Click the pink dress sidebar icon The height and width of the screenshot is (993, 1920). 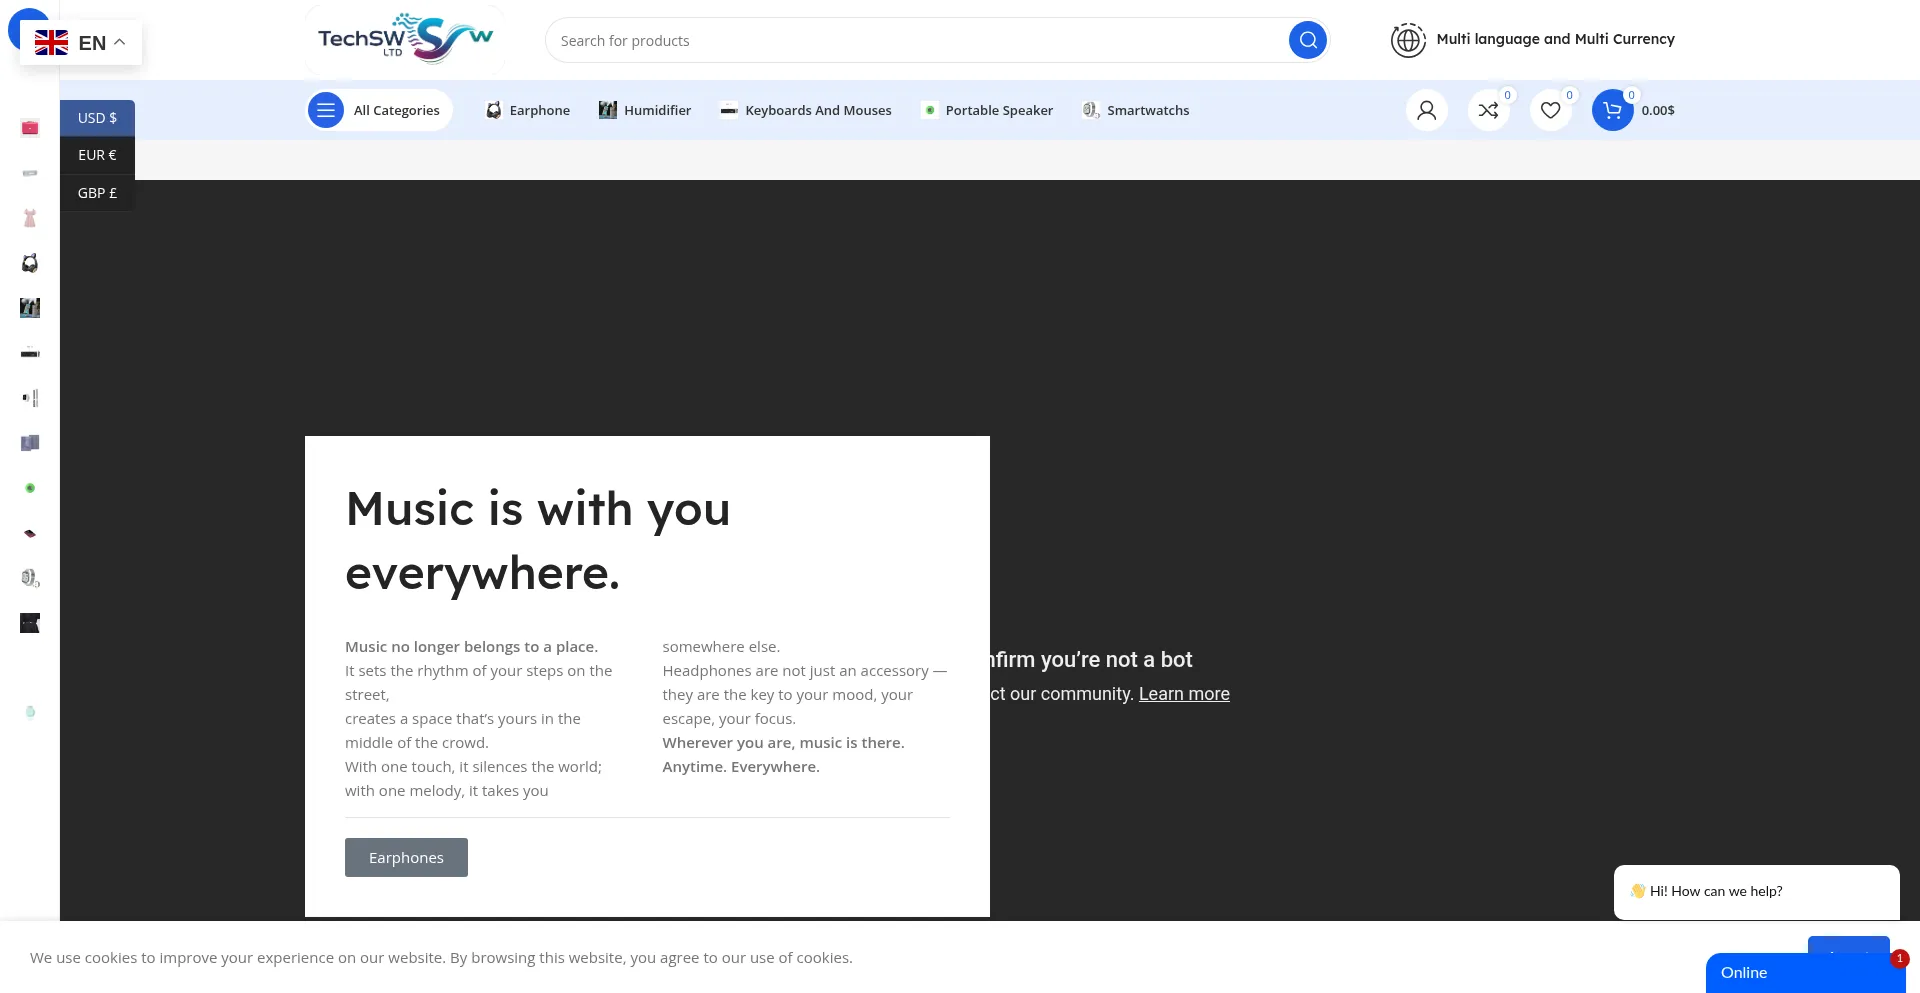(30, 218)
